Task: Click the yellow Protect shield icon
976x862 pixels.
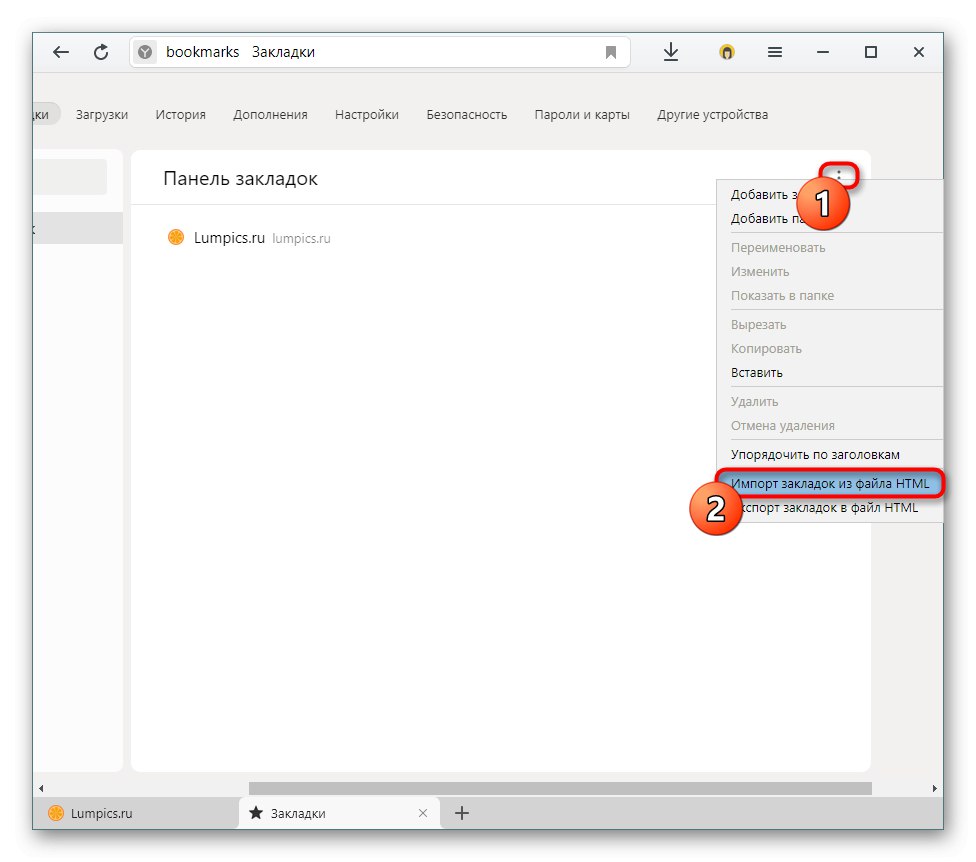Action: (x=726, y=52)
